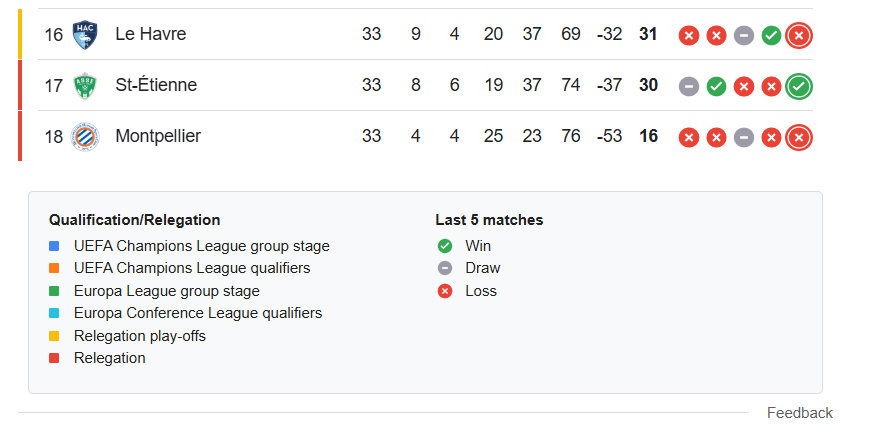This screenshot has height=438, width=871.
Task: Open the Montpellier team name
Action: click(158, 136)
